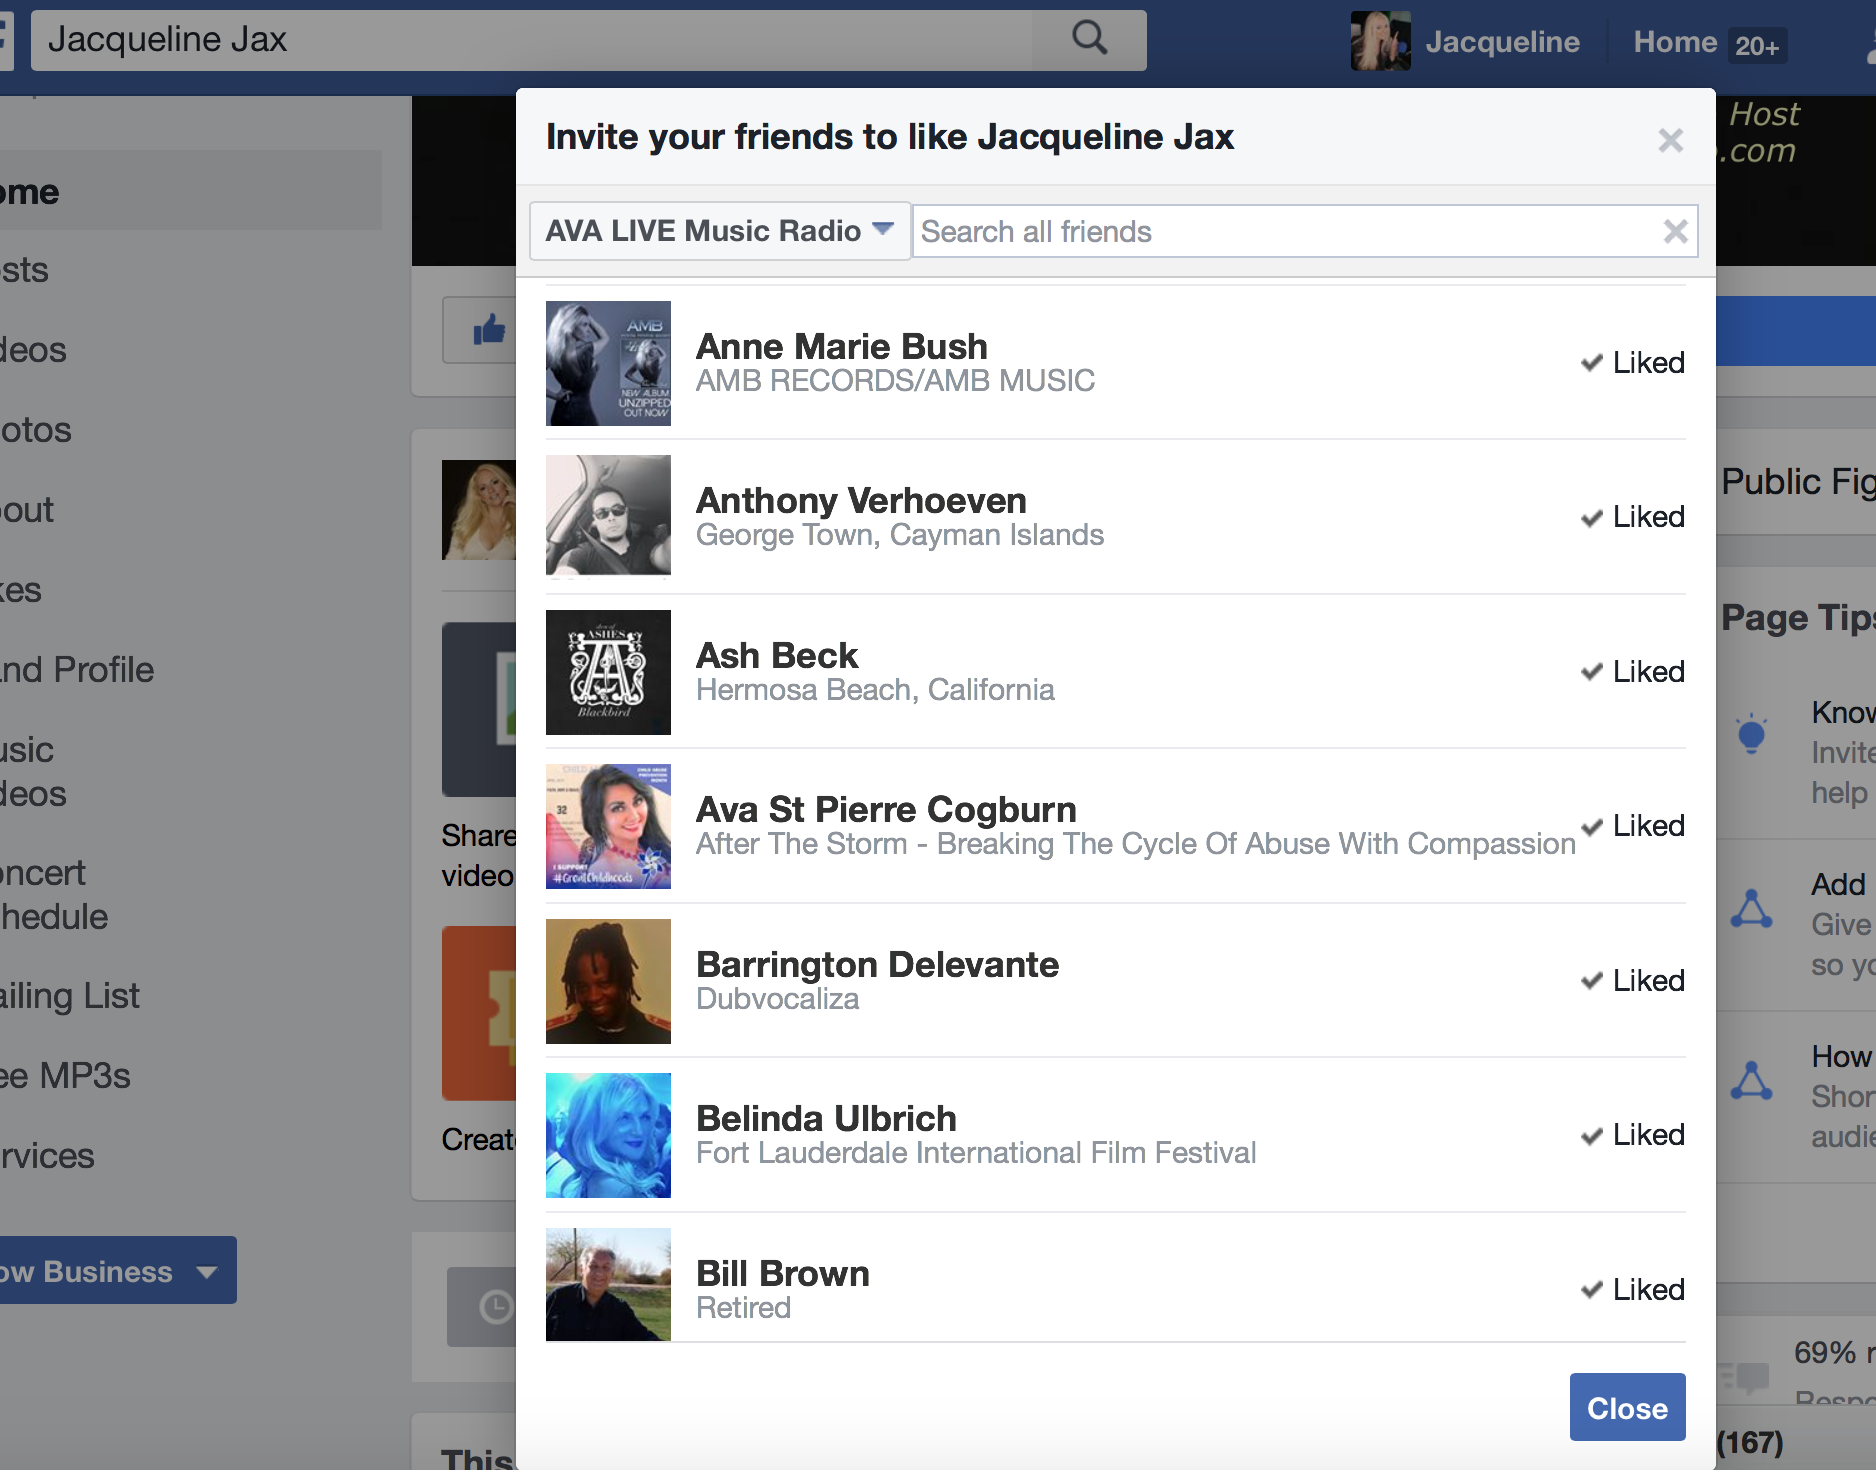Click text George Town, Cayman Islands
1876x1470 pixels.
pos(899,535)
